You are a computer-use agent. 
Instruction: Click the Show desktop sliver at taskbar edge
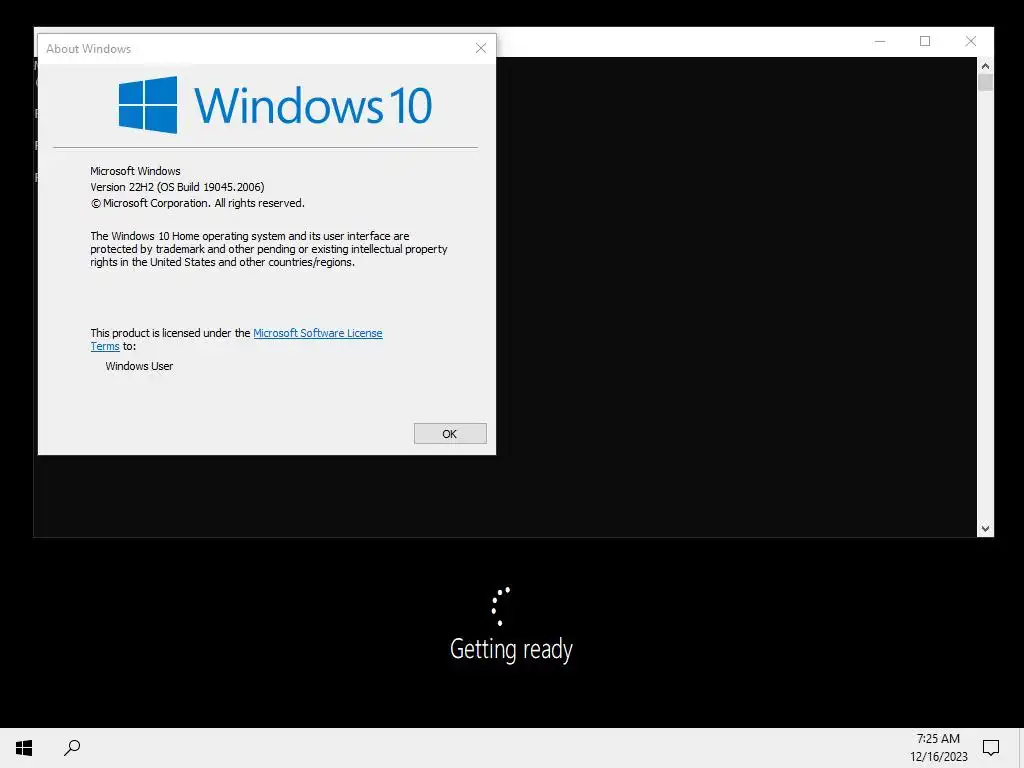tap(1021, 748)
